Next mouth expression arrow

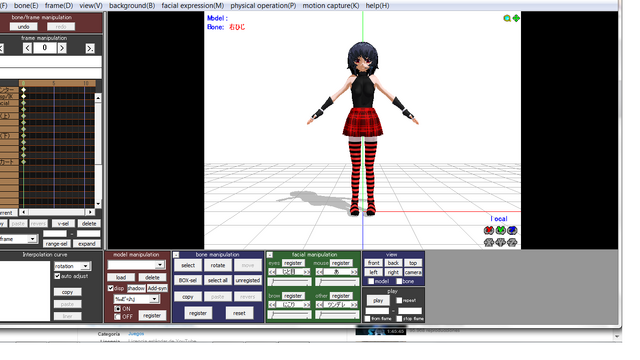coord(354,272)
